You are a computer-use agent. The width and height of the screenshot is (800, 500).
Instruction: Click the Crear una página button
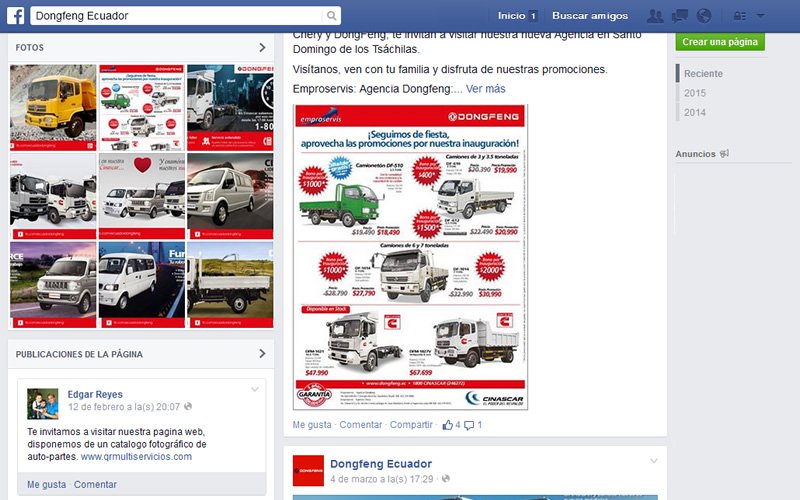[x=720, y=42]
